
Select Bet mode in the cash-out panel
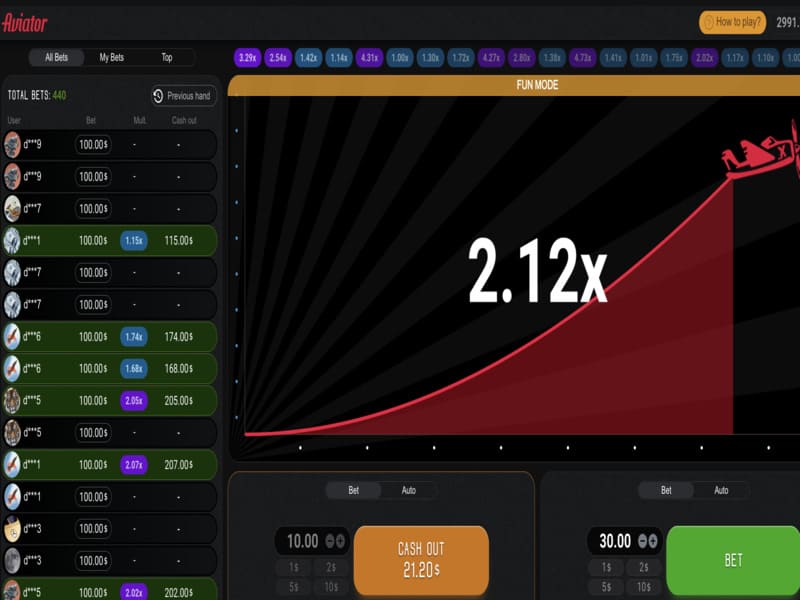pos(354,490)
